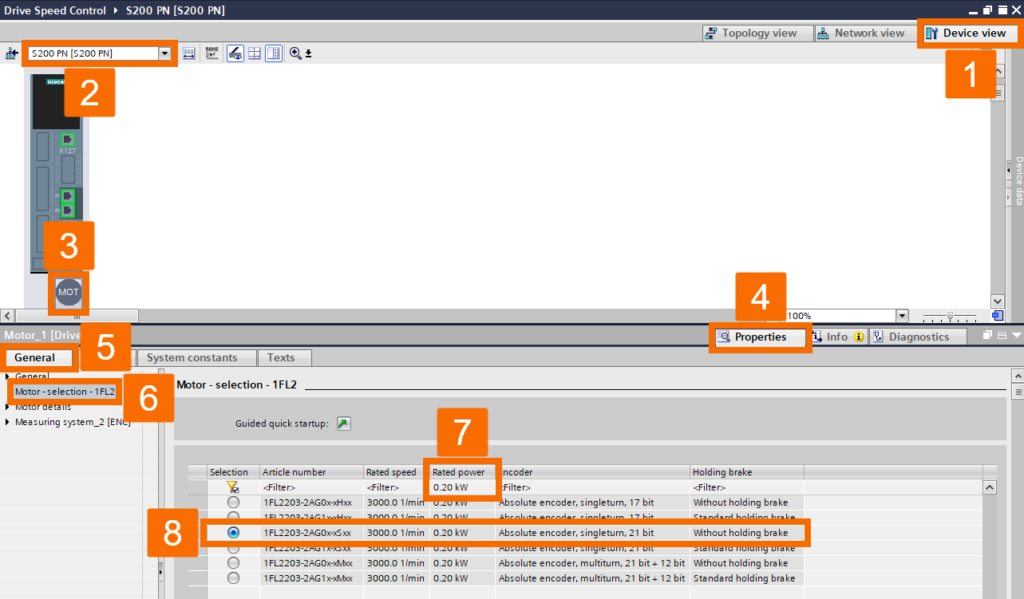Click the overview navigation icon beside zoom slider
This screenshot has height=599, width=1024.
(x=997, y=316)
